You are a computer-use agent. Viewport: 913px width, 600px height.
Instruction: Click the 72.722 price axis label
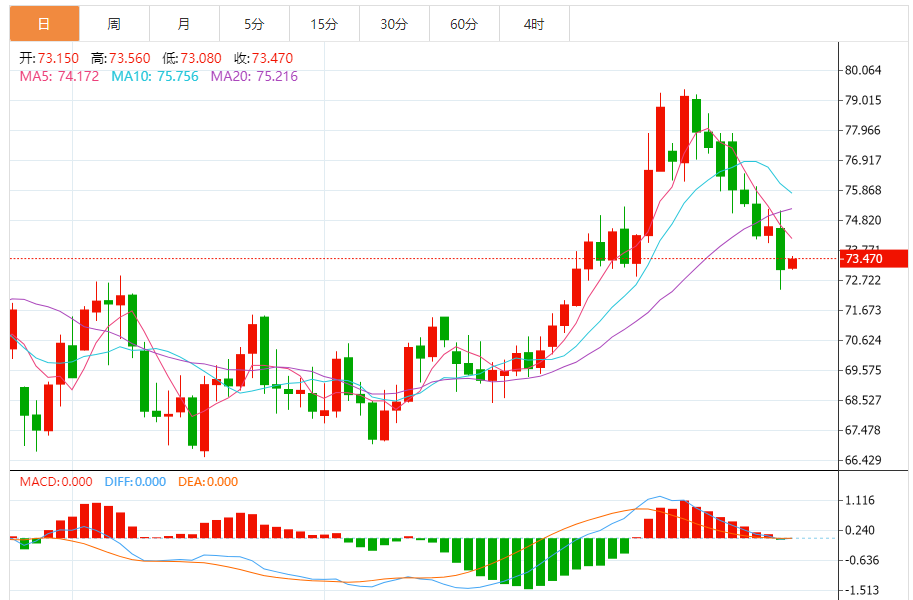pos(863,280)
